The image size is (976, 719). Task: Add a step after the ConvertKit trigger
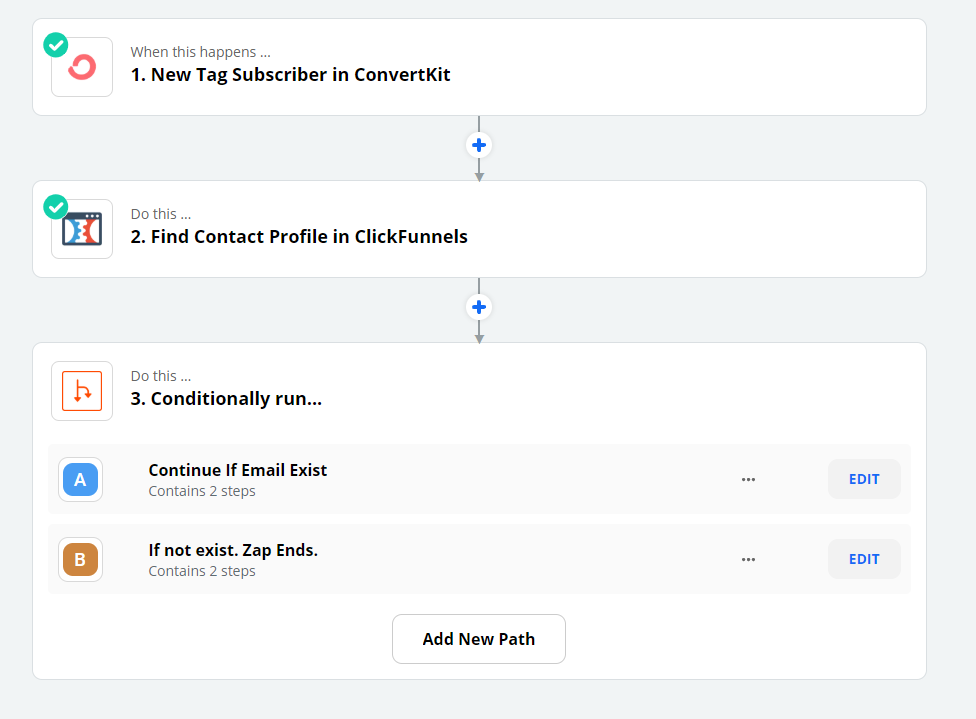(479, 145)
